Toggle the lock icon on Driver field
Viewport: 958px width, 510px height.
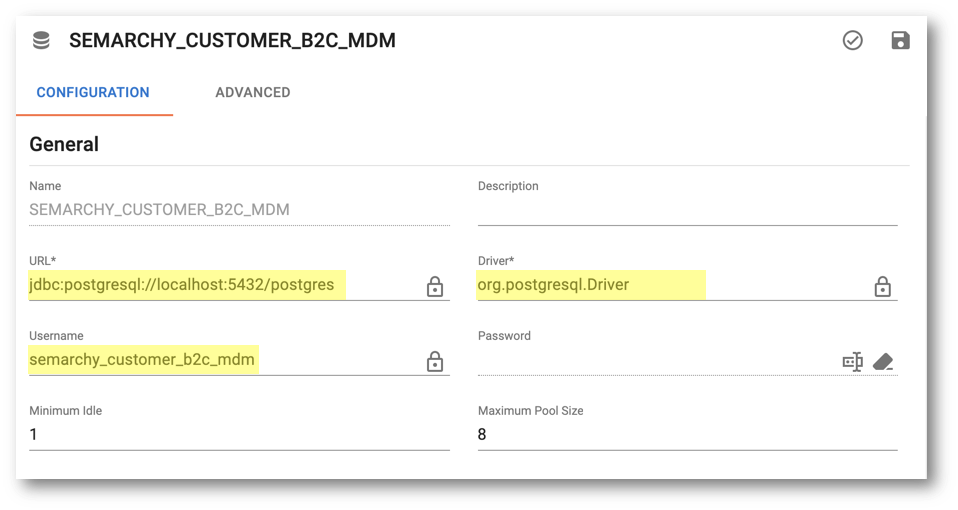[882, 286]
